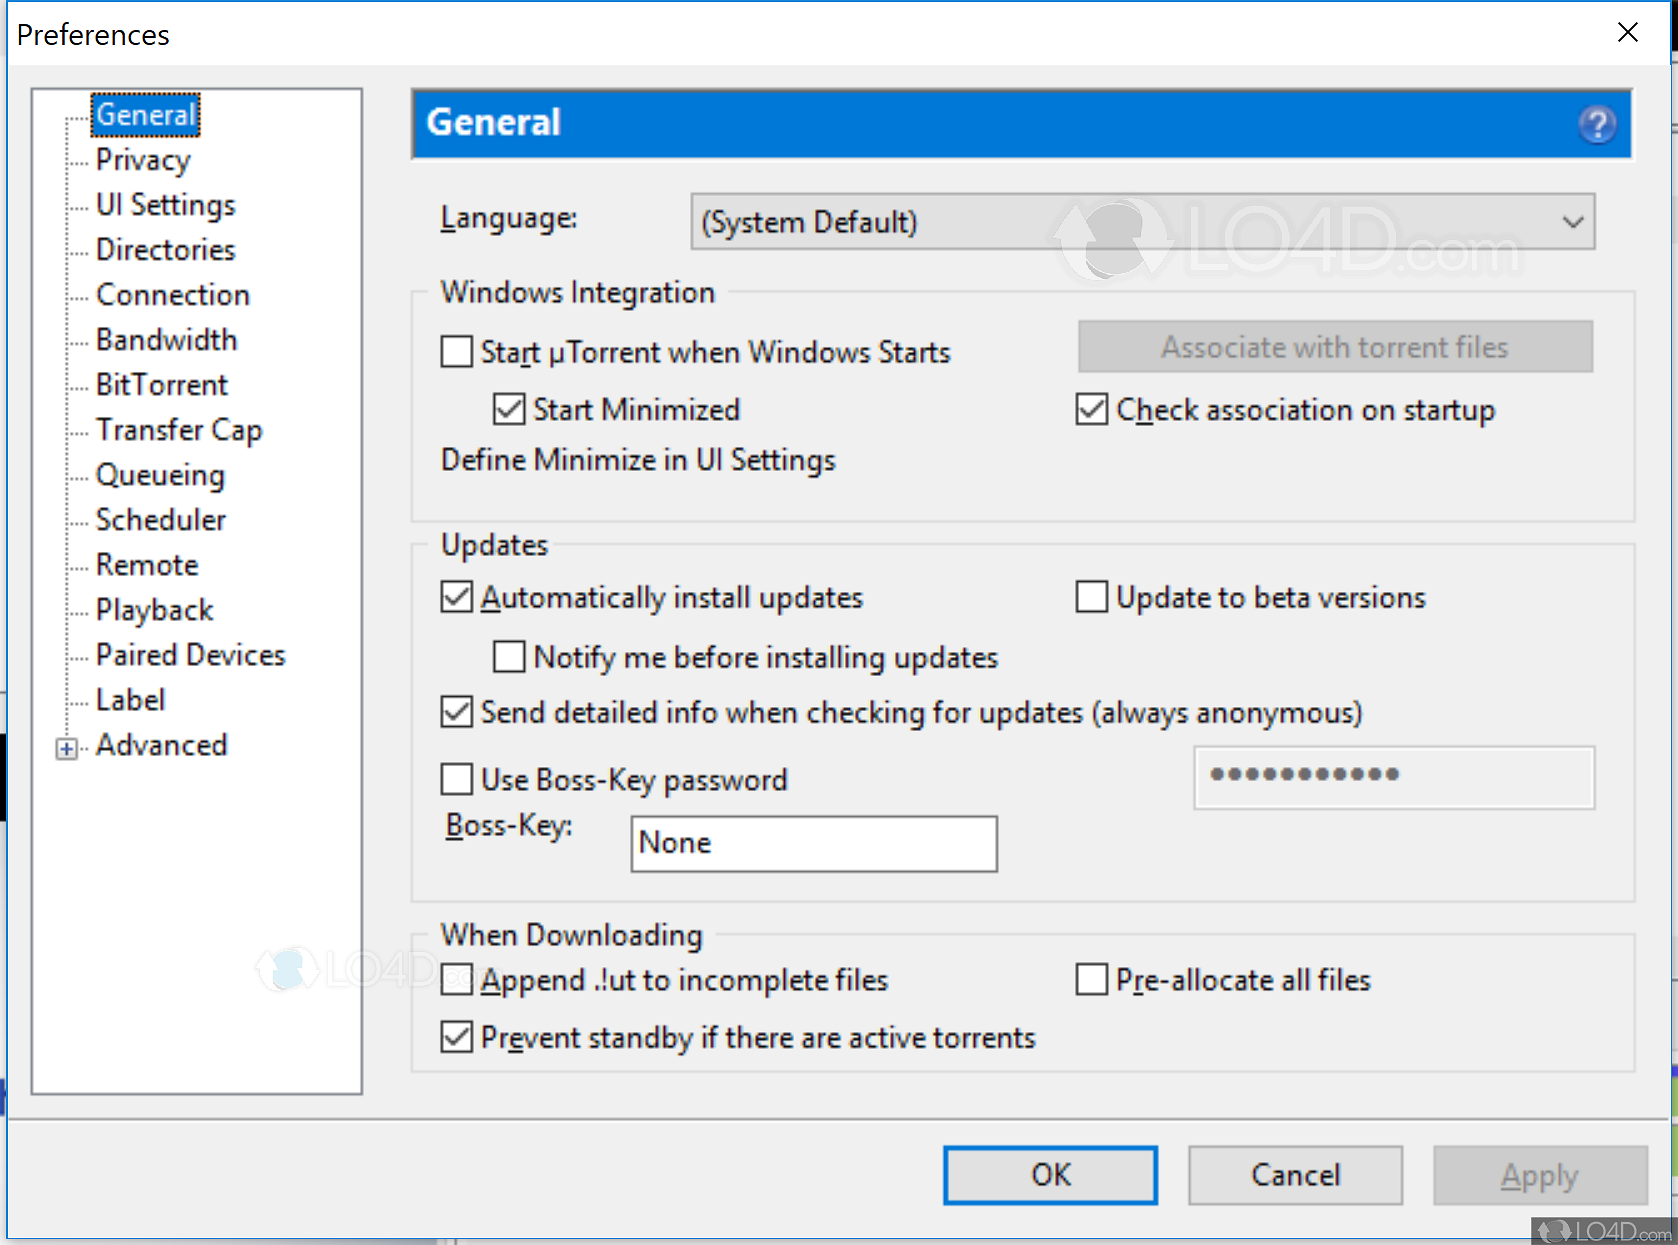The width and height of the screenshot is (1678, 1245).
Task: Open the Bandwidth settings page
Action: (166, 340)
